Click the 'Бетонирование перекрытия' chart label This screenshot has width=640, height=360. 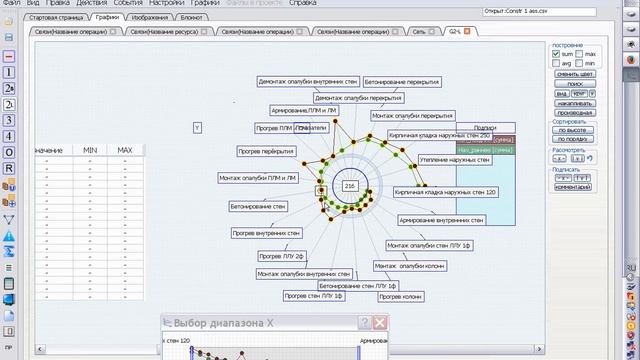pyautogui.click(x=402, y=82)
